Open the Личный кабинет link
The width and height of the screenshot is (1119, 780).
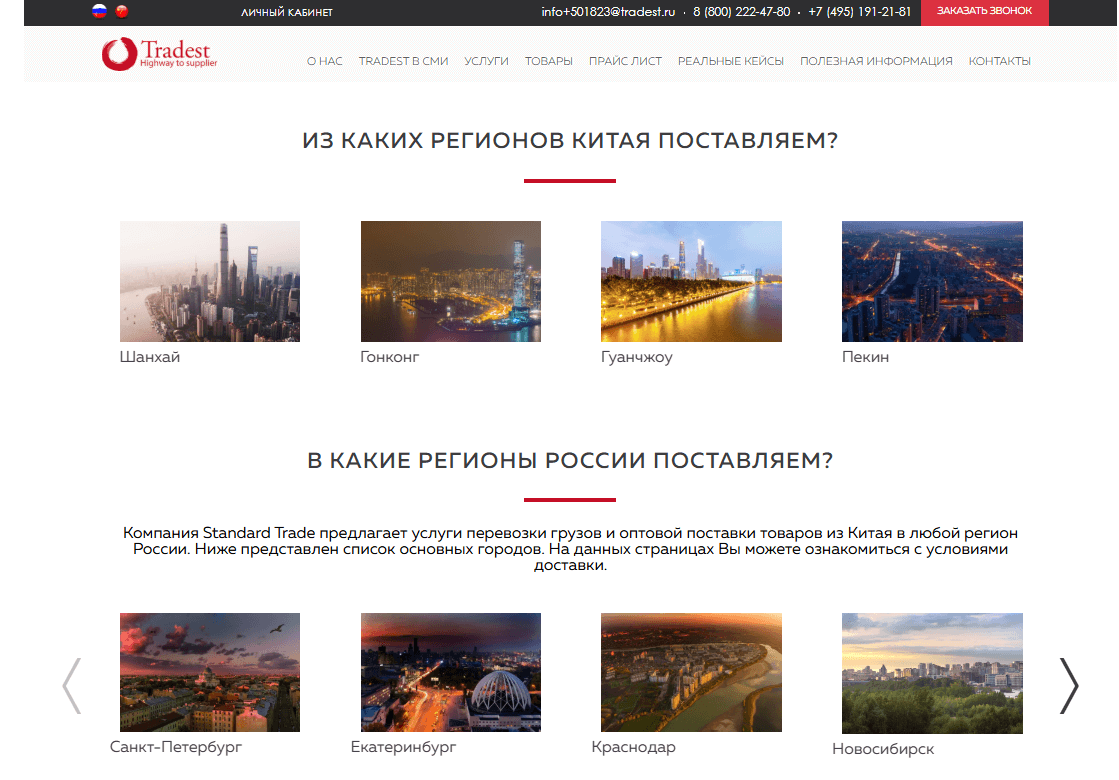(287, 13)
